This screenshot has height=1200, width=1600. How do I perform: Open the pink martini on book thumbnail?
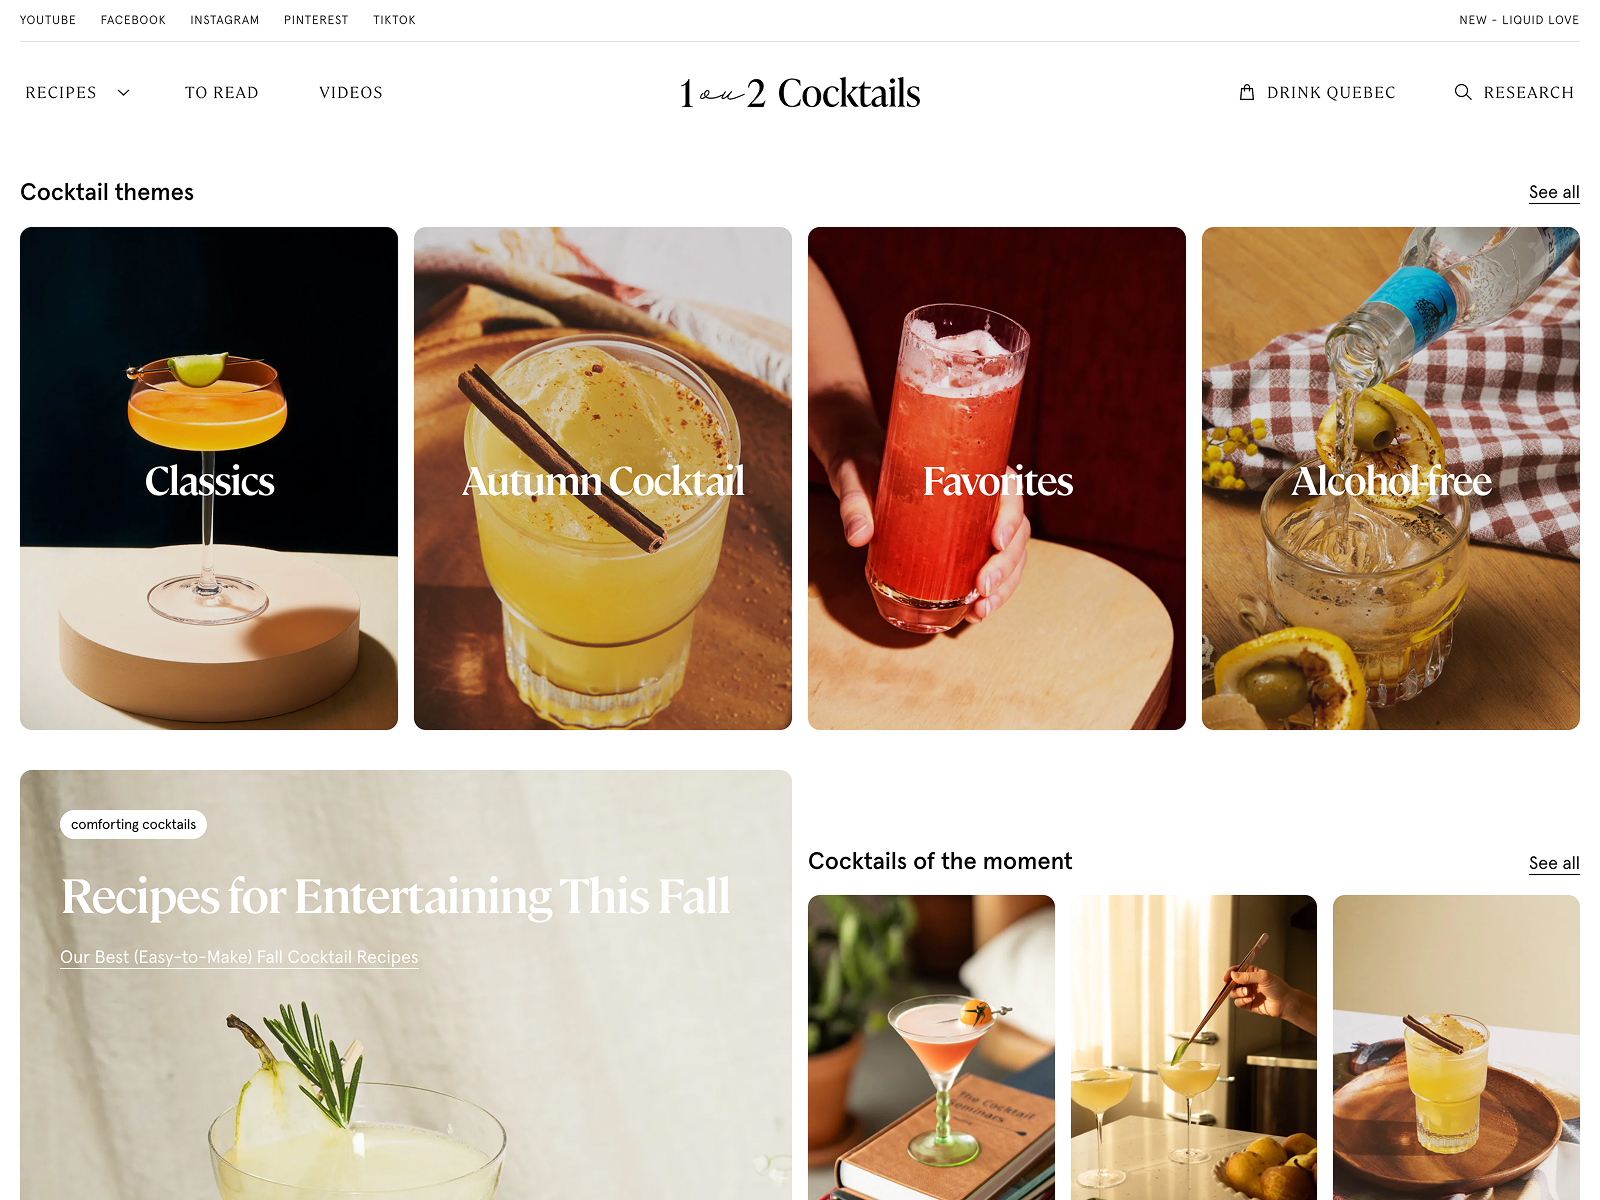click(x=931, y=1047)
